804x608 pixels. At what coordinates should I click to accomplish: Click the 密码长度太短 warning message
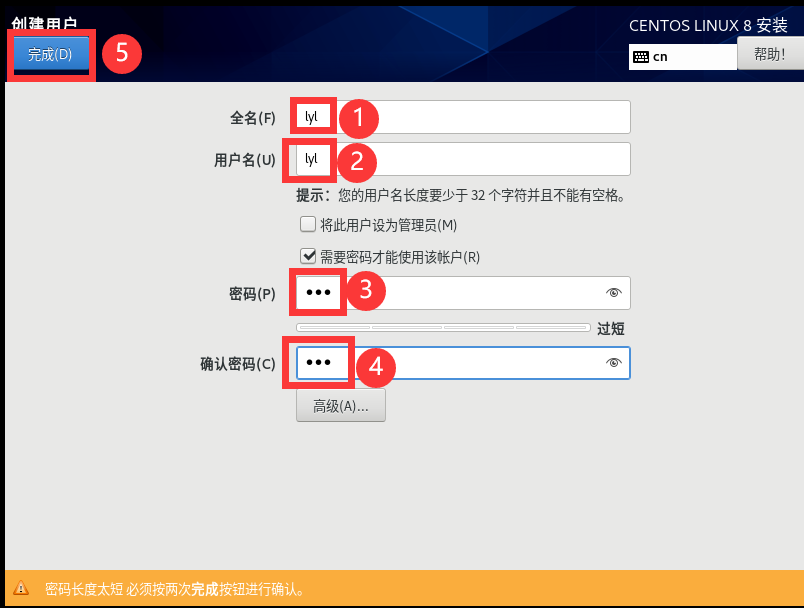pos(174,589)
